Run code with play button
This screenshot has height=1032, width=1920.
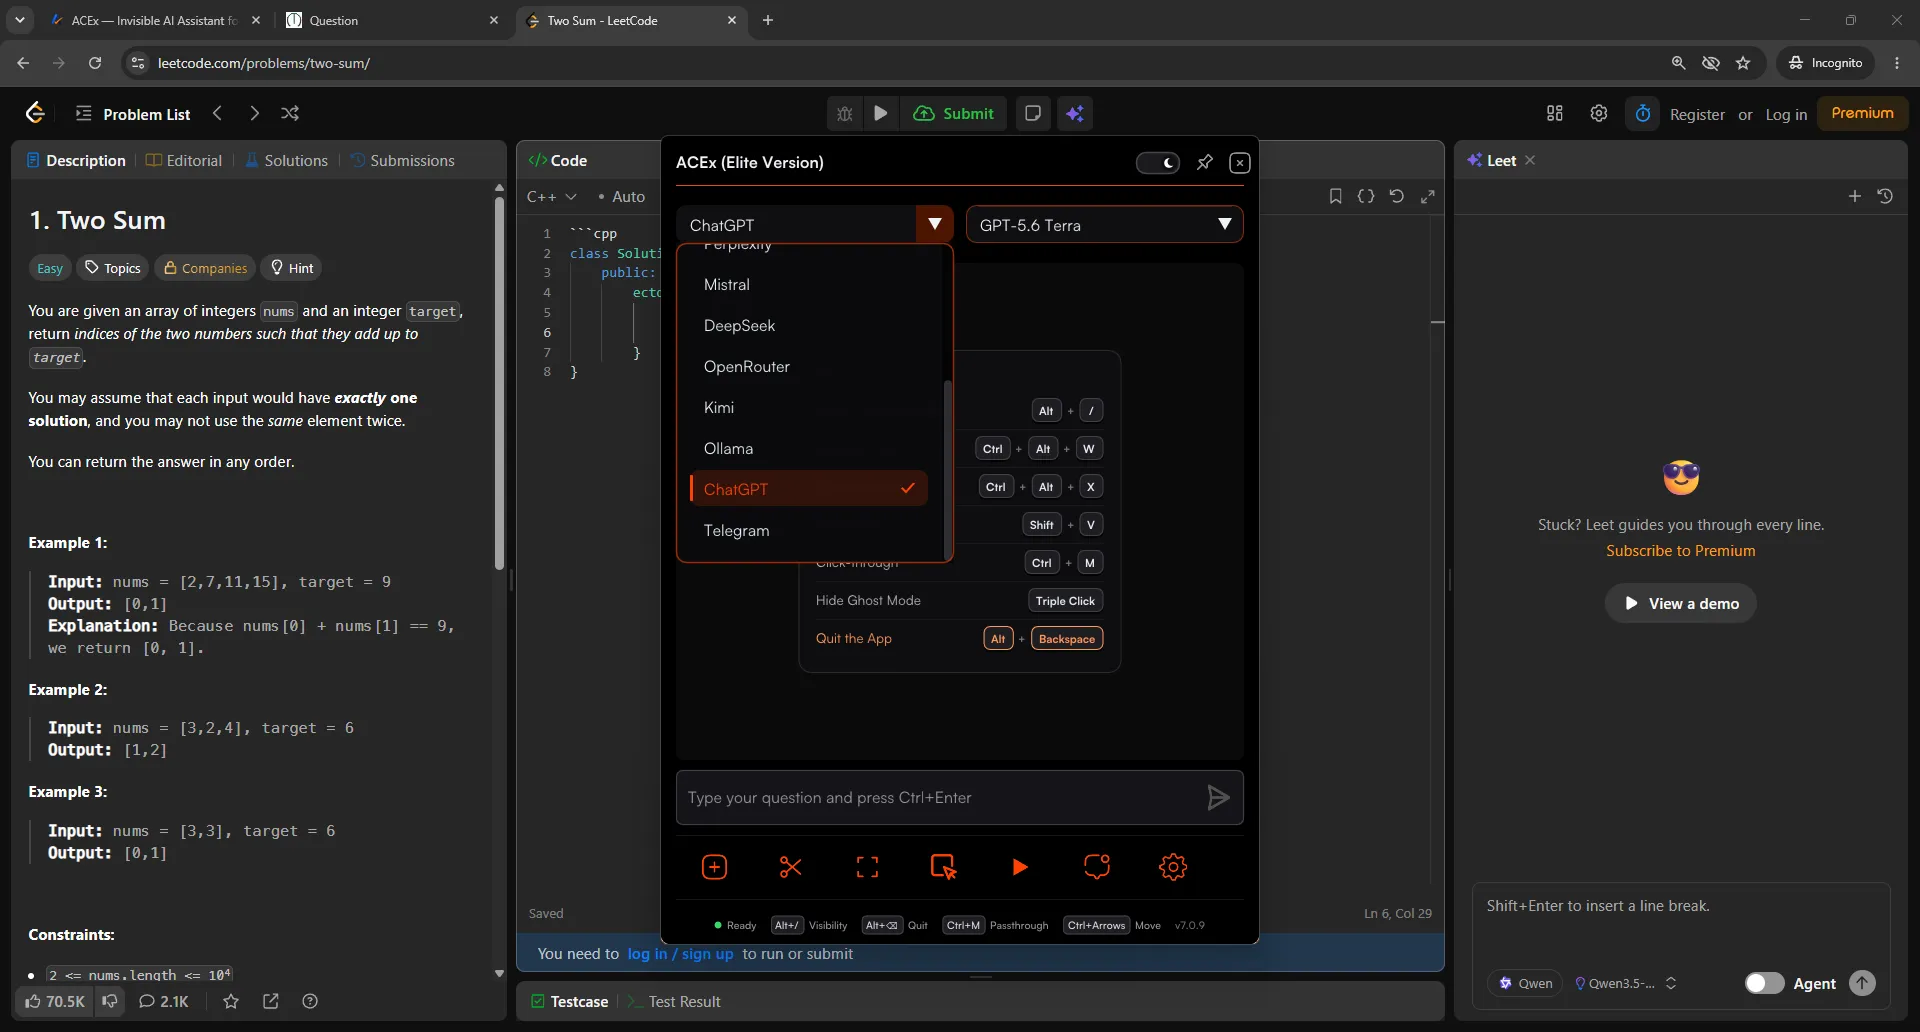point(881,113)
